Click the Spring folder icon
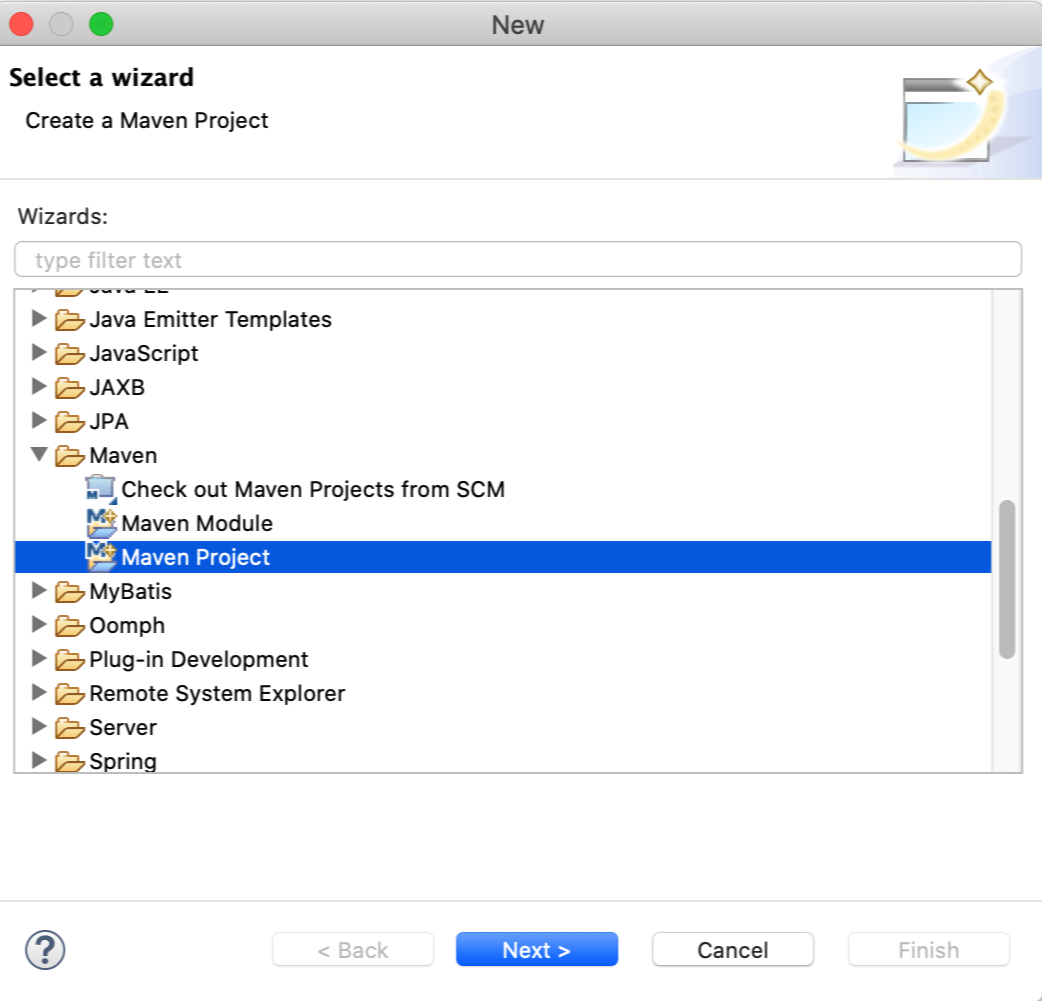 70,761
